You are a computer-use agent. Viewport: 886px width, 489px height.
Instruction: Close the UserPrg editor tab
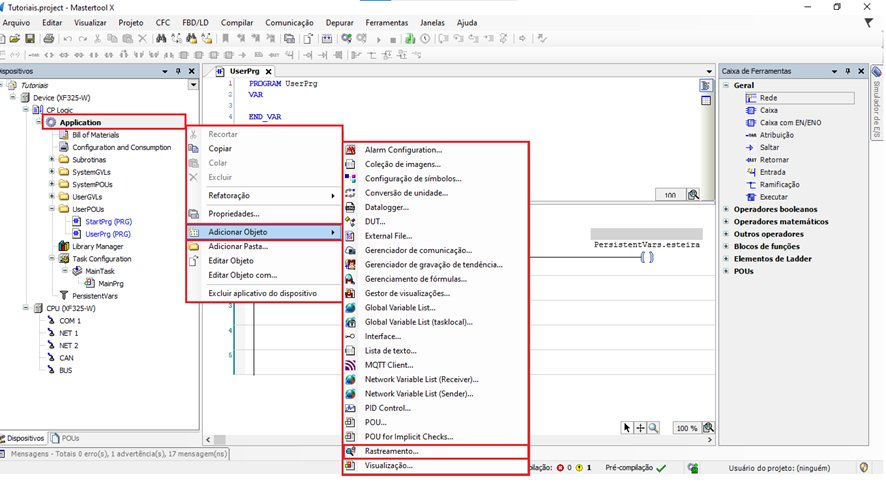pyautogui.click(x=268, y=72)
